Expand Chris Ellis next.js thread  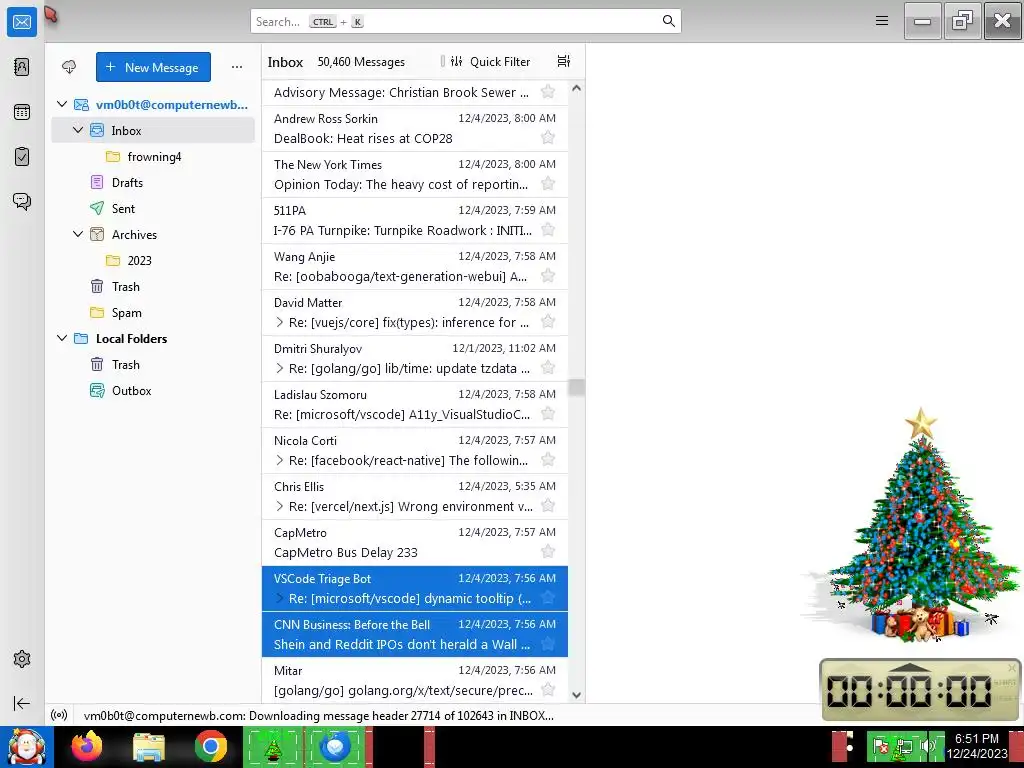coord(280,506)
